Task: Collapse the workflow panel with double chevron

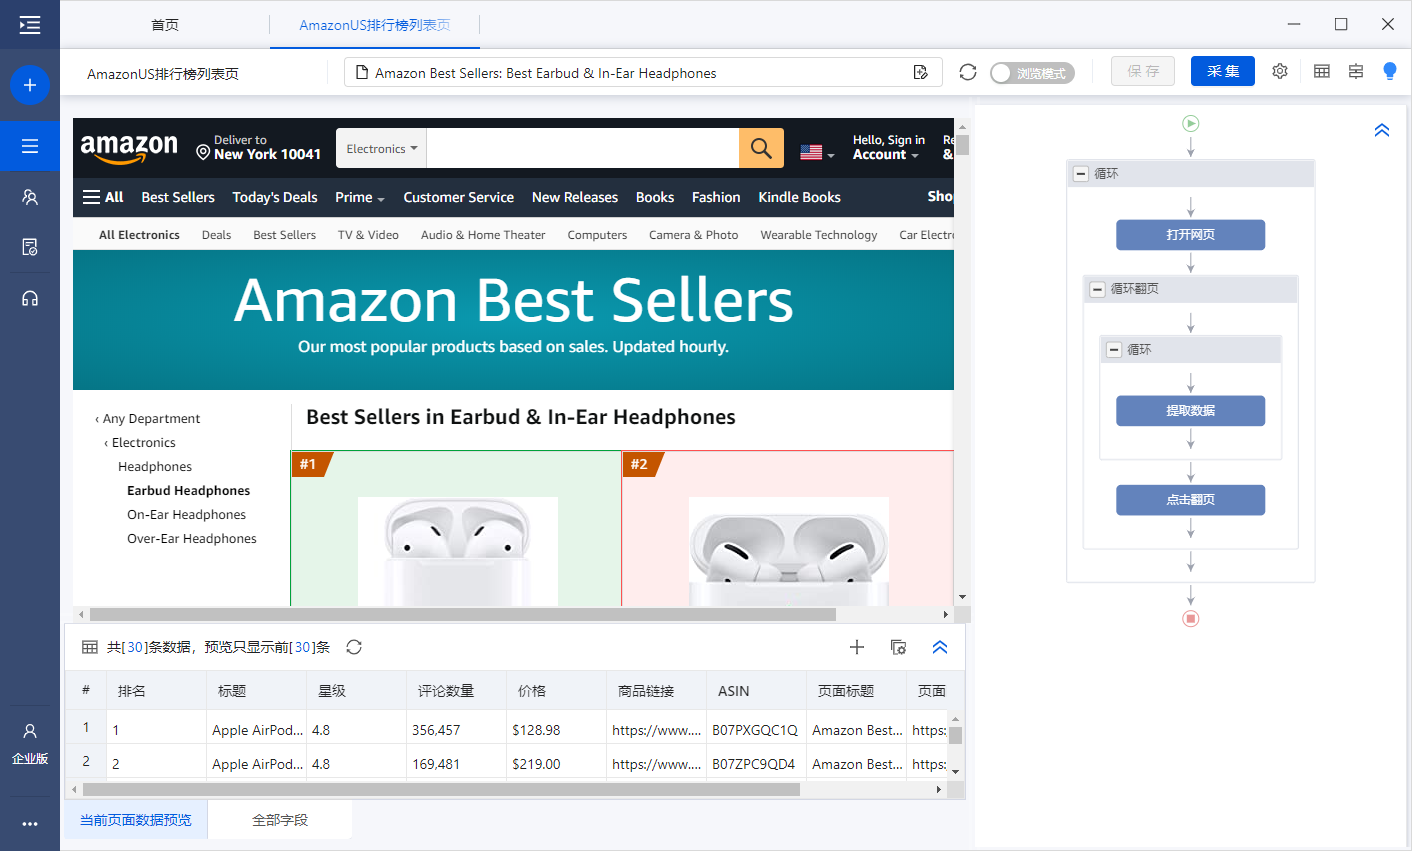Action: (1382, 130)
